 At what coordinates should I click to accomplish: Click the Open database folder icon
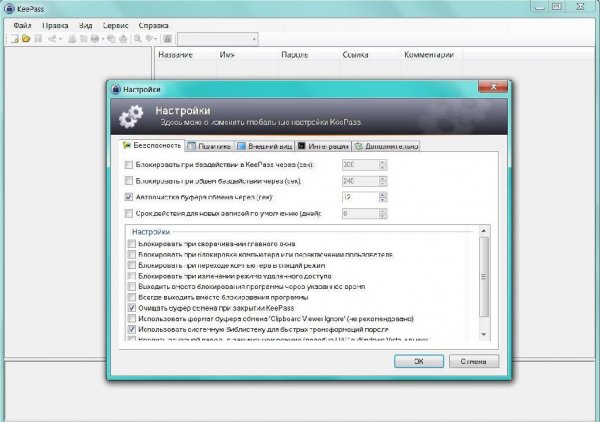[x=26, y=39]
